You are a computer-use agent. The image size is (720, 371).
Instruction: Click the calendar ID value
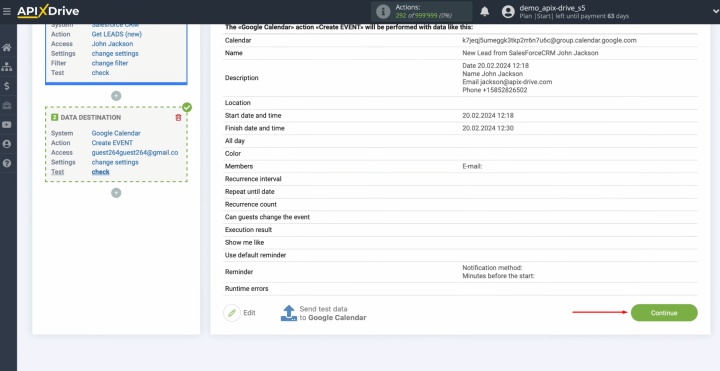[x=549, y=40]
